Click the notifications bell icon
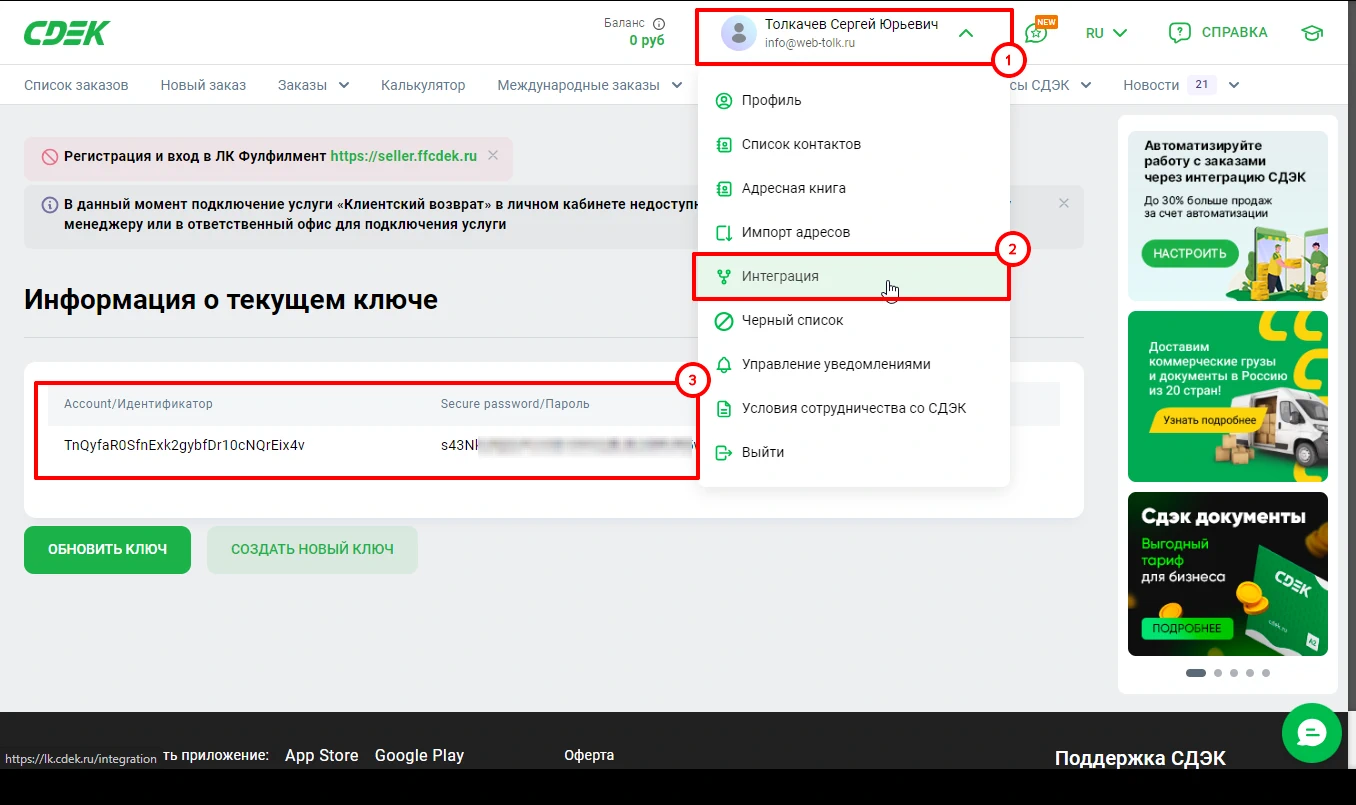This screenshot has width=1356, height=805. 724,364
